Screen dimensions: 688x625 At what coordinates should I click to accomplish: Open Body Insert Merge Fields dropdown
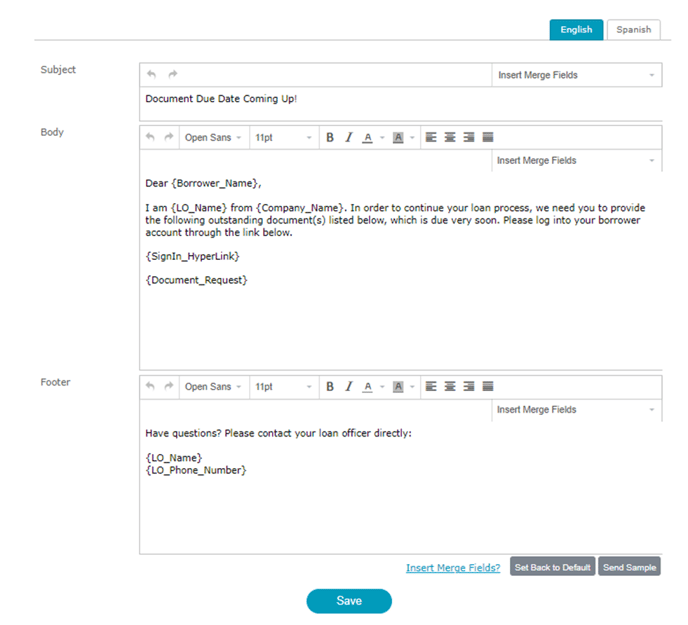pyautogui.click(x=577, y=161)
